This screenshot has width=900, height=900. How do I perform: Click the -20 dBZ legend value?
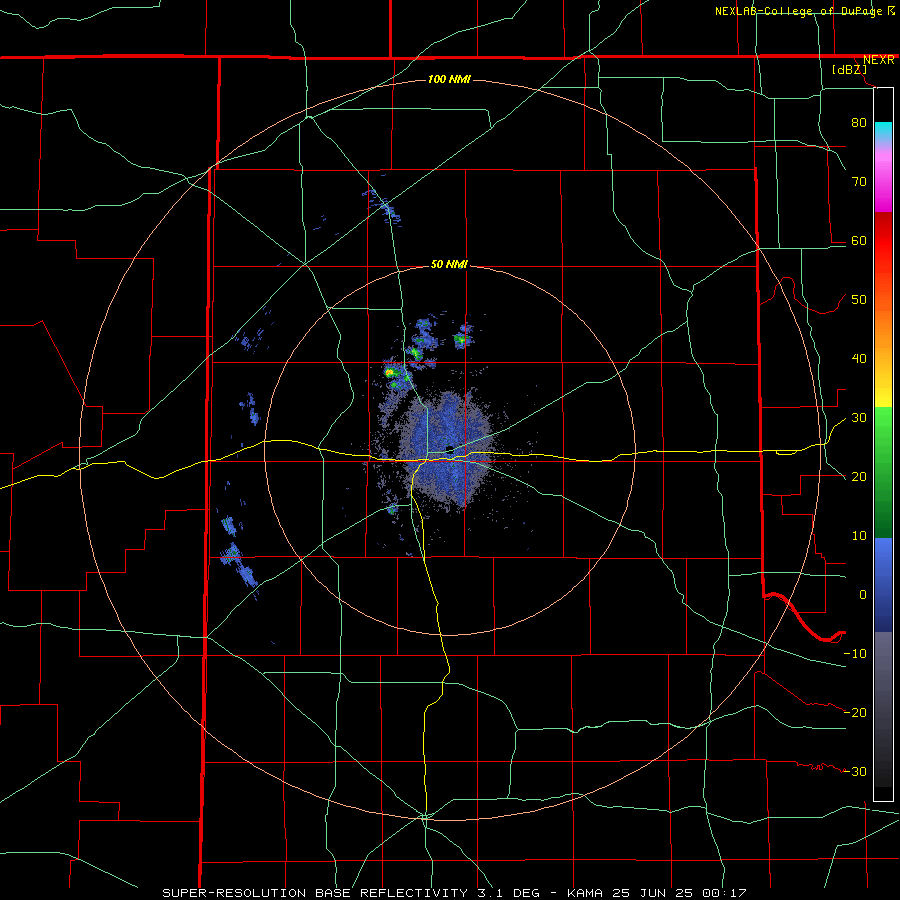pyautogui.click(x=855, y=712)
